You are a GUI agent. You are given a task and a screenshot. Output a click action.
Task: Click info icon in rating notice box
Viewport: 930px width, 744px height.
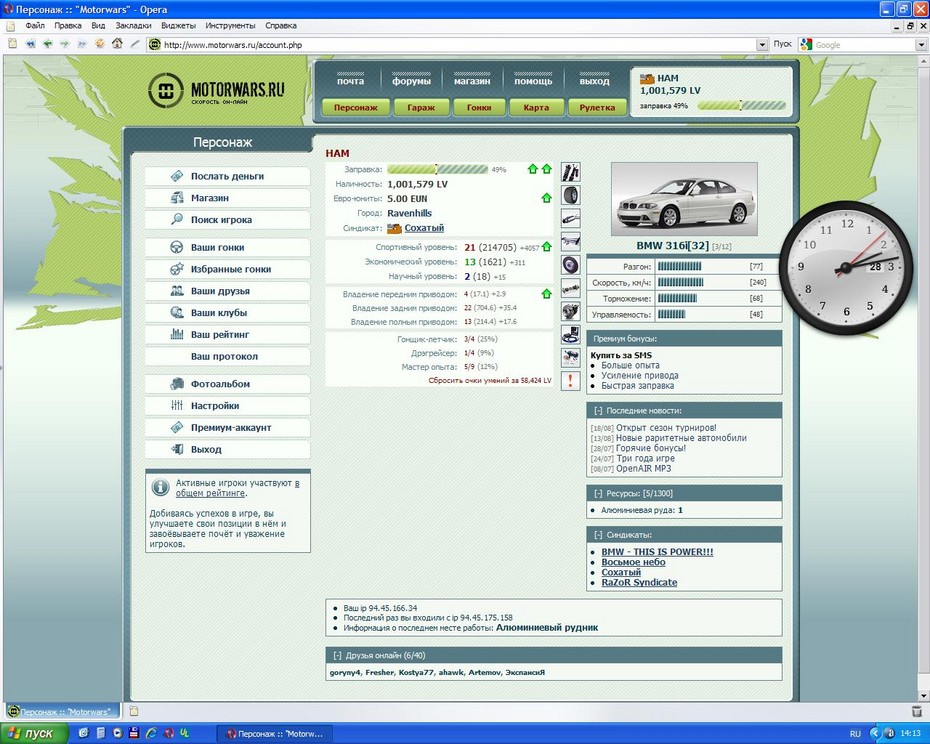(x=160, y=488)
